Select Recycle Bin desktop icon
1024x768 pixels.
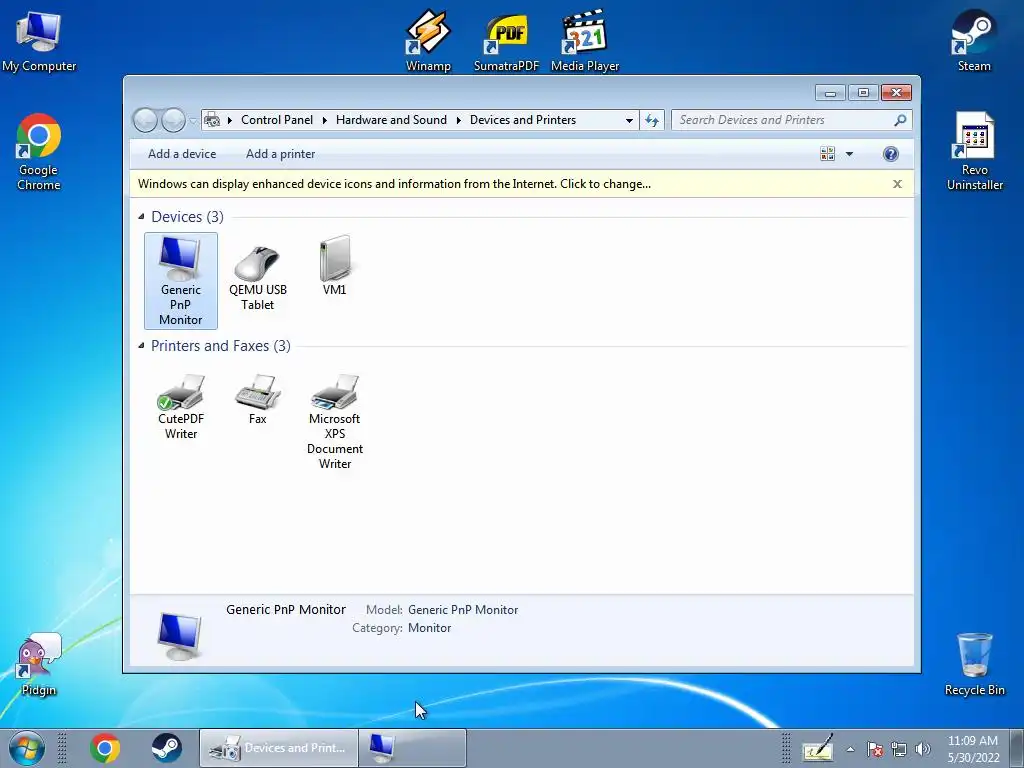click(x=974, y=664)
